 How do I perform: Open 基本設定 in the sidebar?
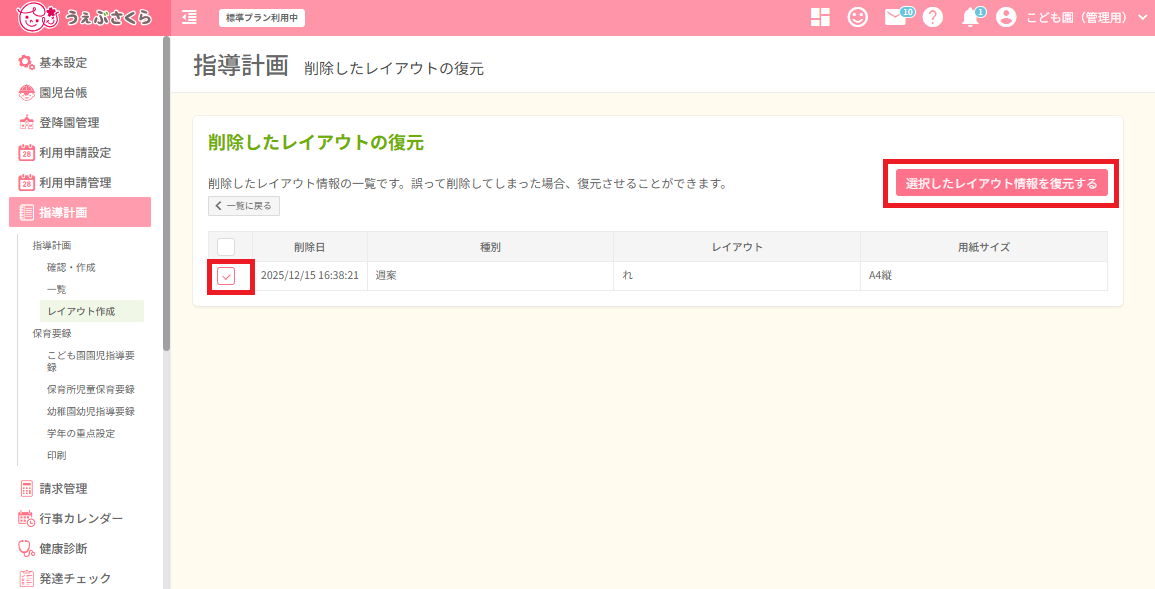point(63,63)
